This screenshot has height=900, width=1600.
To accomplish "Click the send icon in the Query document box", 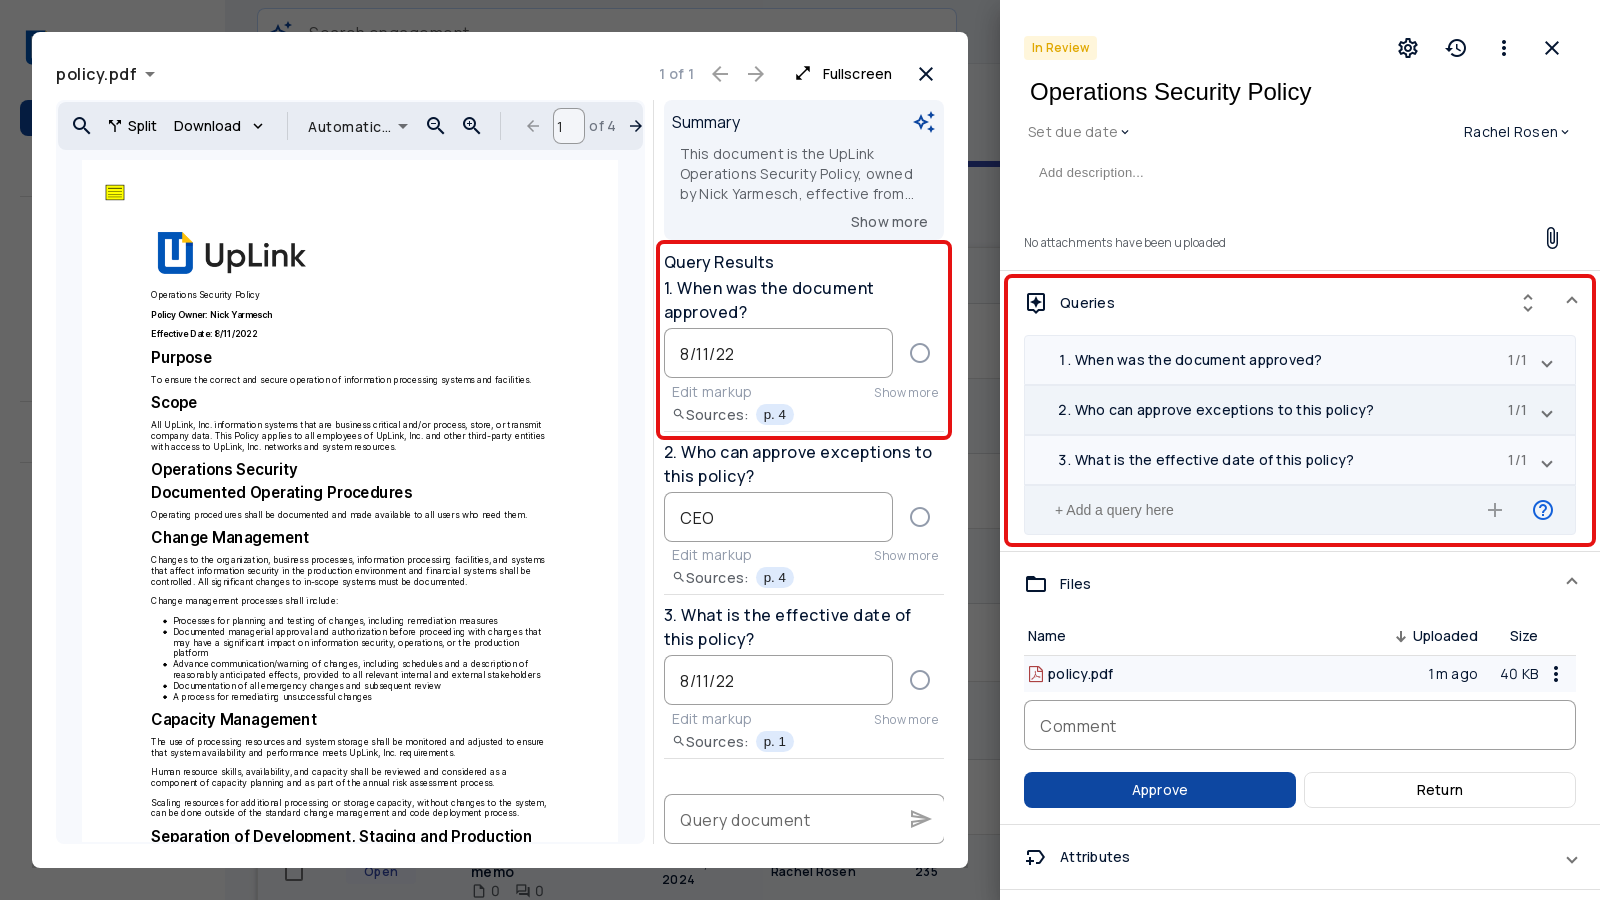I will tap(921, 819).
